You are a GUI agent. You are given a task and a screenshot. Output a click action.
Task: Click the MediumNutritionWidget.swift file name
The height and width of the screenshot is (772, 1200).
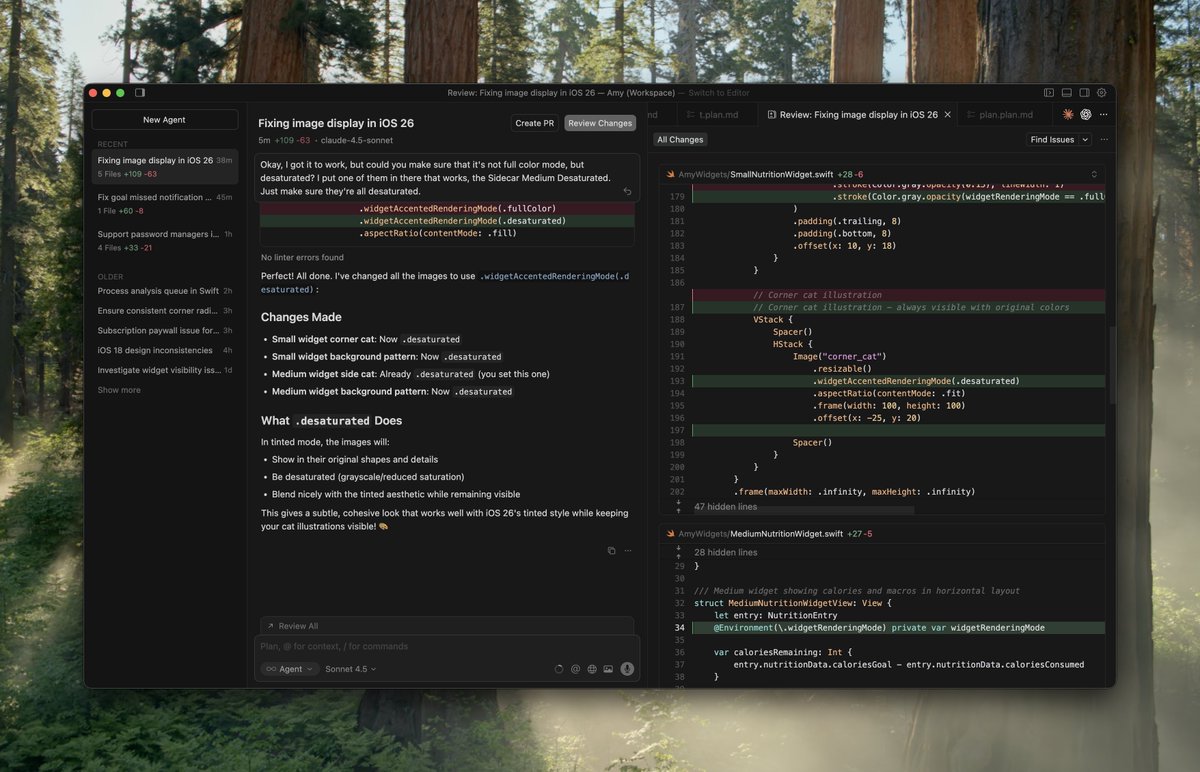tap(787, 534)
